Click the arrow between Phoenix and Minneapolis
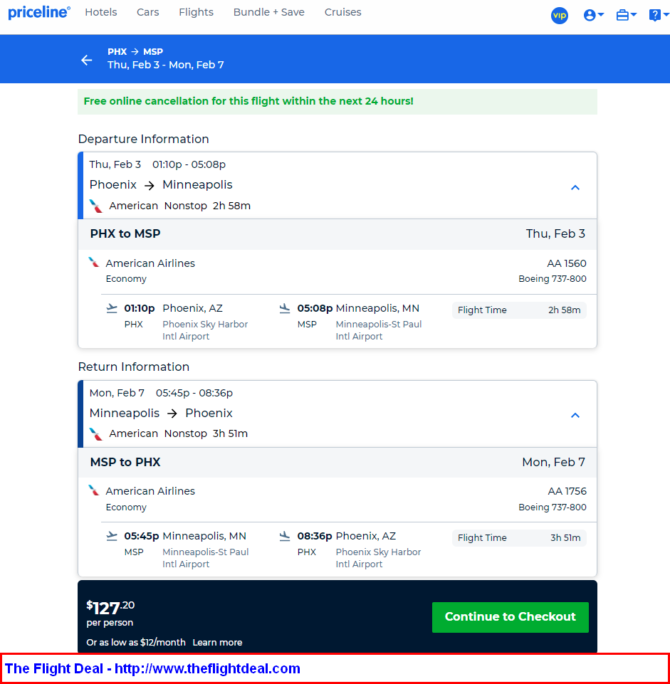670x684 pixels. (x=150, y=185)
